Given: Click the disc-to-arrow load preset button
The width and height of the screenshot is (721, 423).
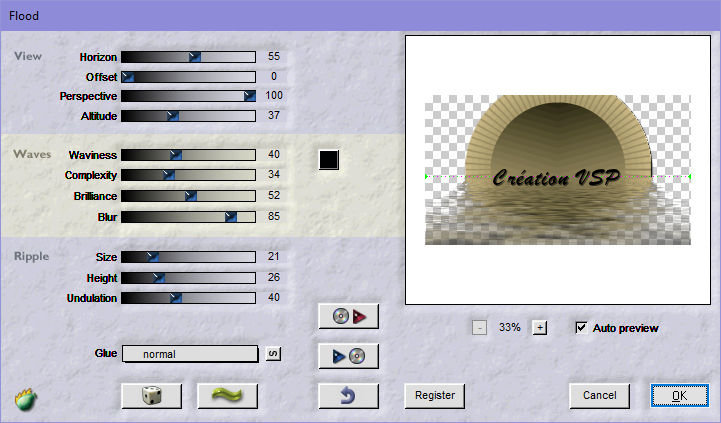Looking at the screenshot, I should coord(349,316).
